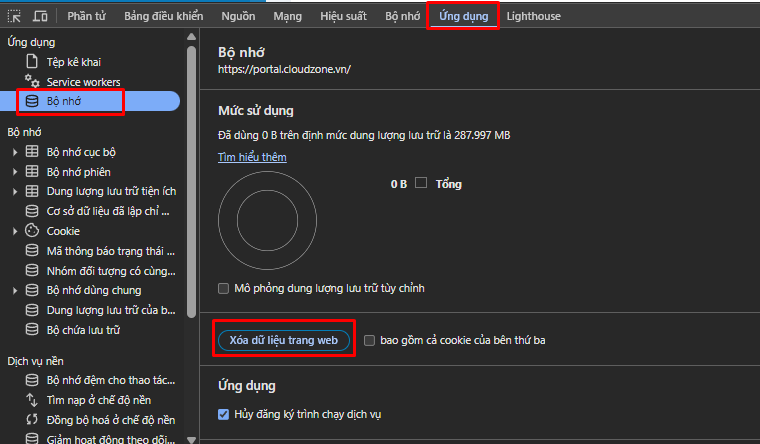Uncheck Hủy đăng ký trình chạy dịch vụ

[x=223, y=414]
